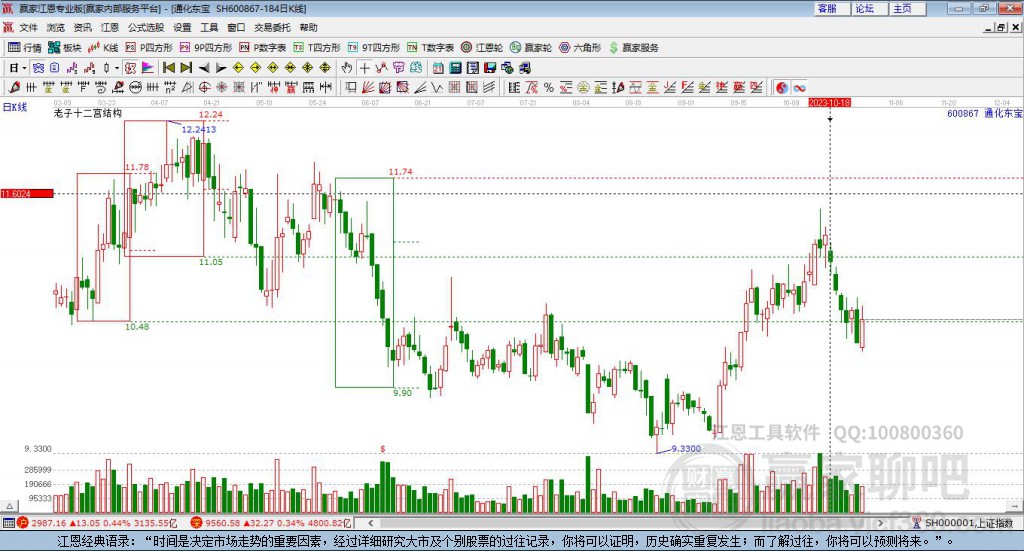This screenshot has height=551, width=1024.
Task: Click the scrollbar left arrow
Action: 371,523
